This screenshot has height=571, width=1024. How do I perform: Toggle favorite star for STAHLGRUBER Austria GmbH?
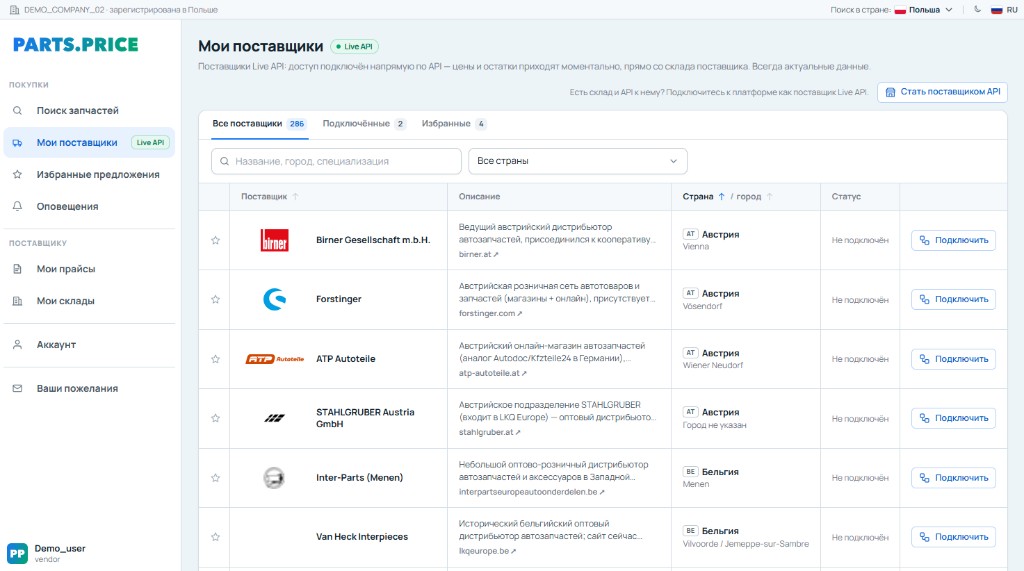pos(216,418)
